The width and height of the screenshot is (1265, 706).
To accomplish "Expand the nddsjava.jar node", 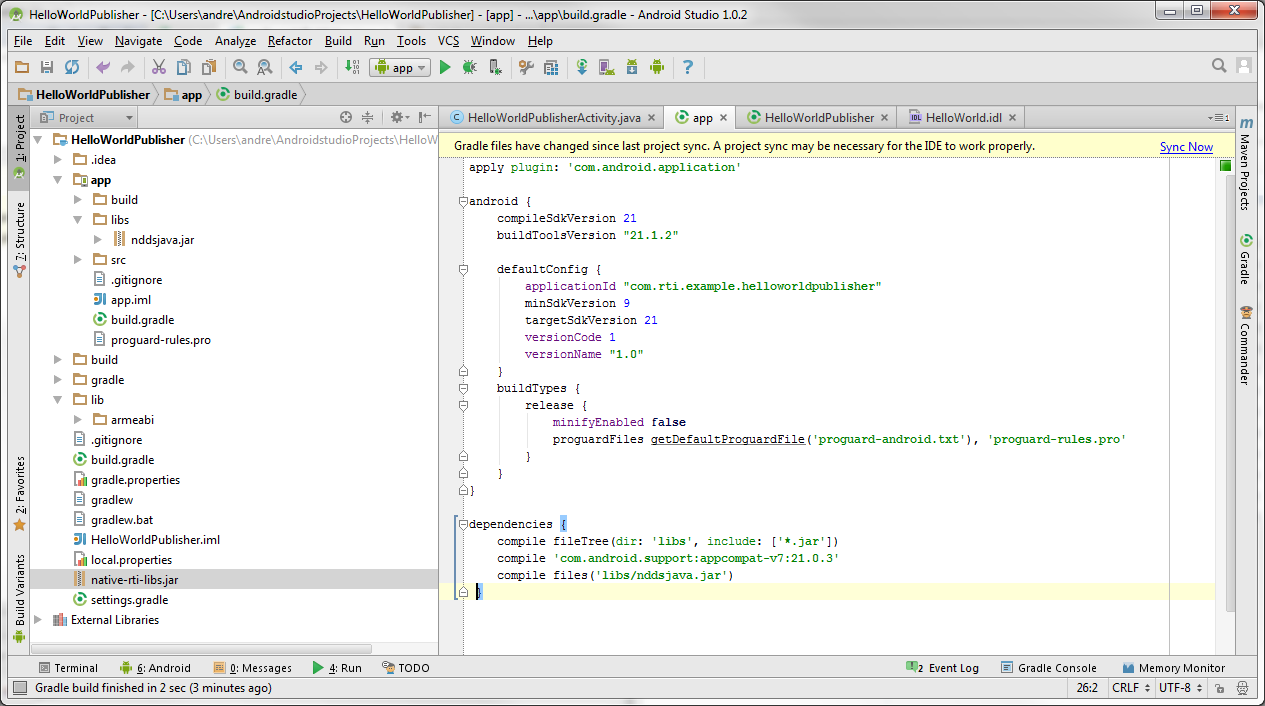I will pyautogui.click(x=98, y=240).
